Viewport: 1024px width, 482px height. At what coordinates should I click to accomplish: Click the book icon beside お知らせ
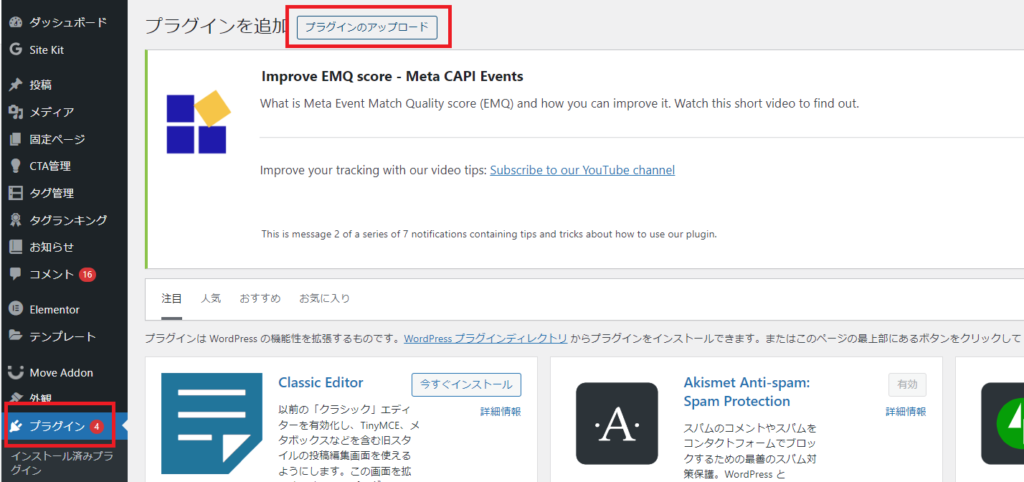(x=16, y=247)
